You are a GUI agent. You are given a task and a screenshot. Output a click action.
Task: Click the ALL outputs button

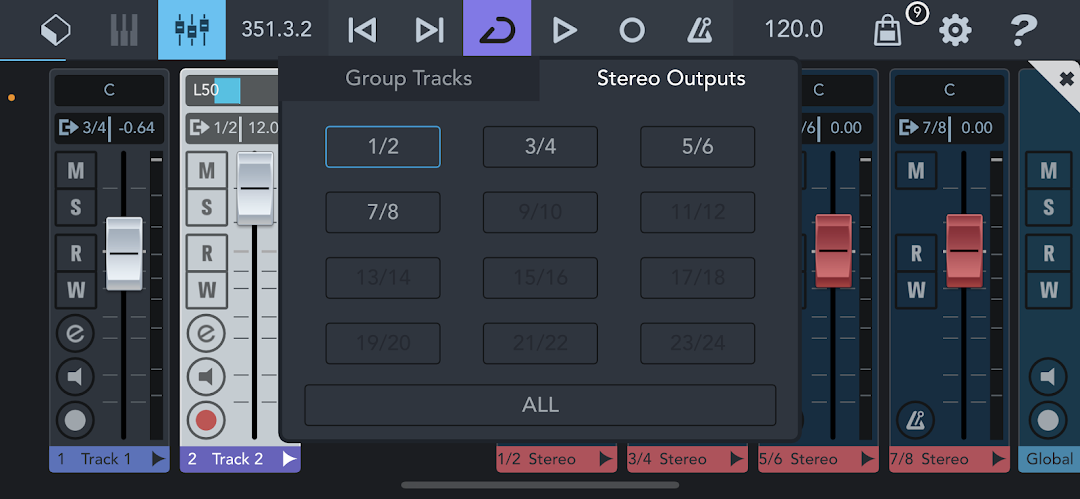[x=540, y=405]
